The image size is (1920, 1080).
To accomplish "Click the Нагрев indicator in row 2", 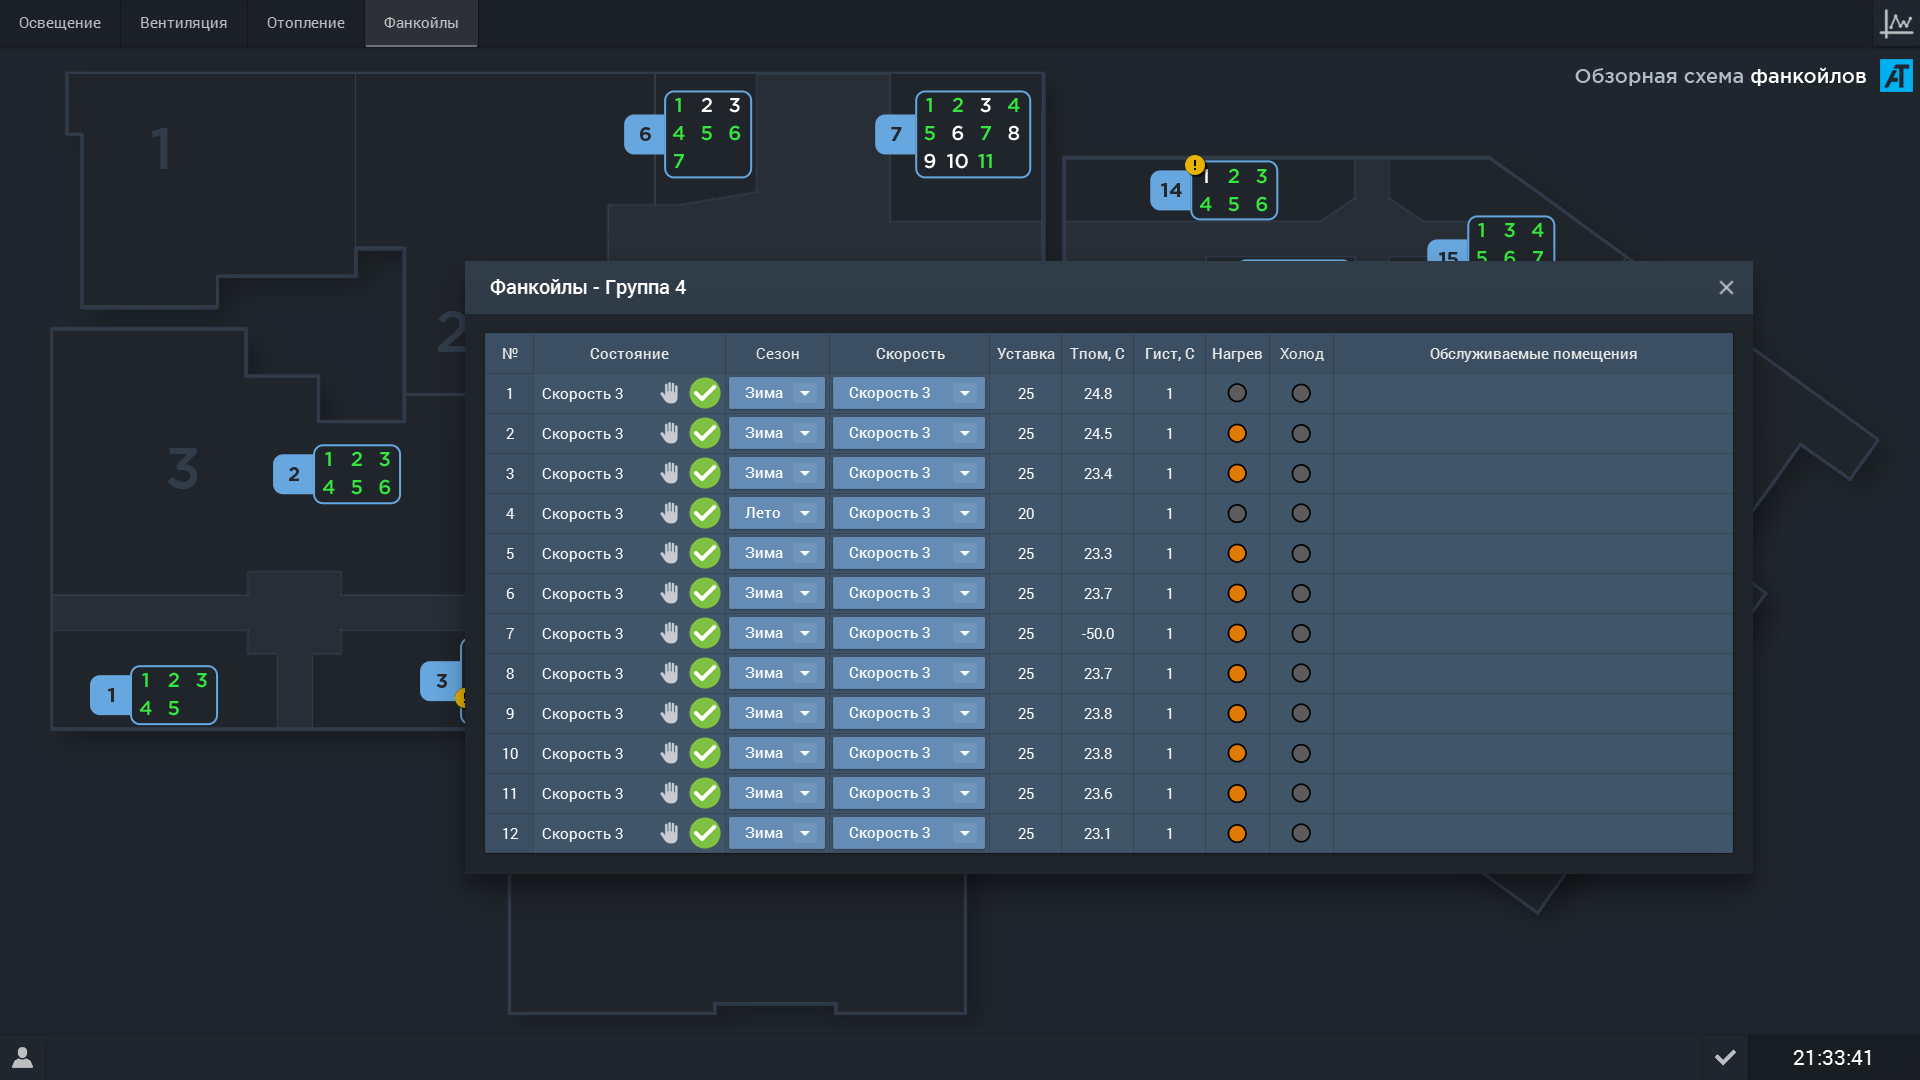I will pyautogui.click(x=1237, y=433).
